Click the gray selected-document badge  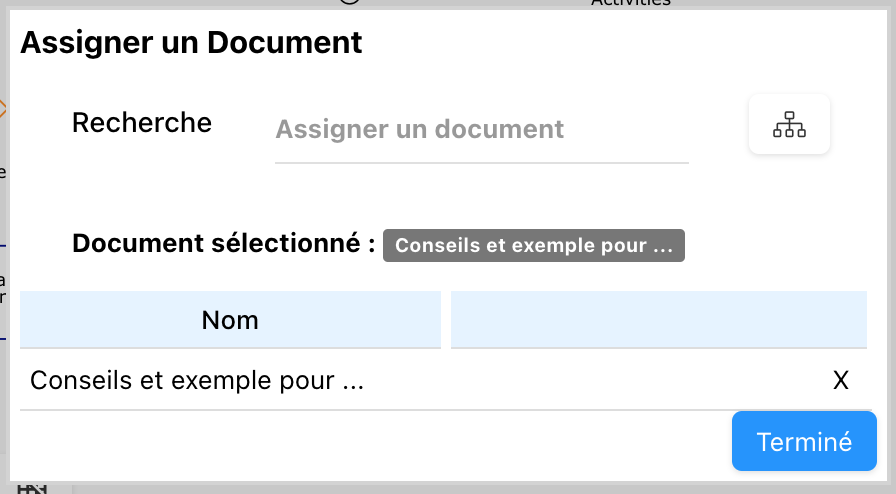[533, 246]
